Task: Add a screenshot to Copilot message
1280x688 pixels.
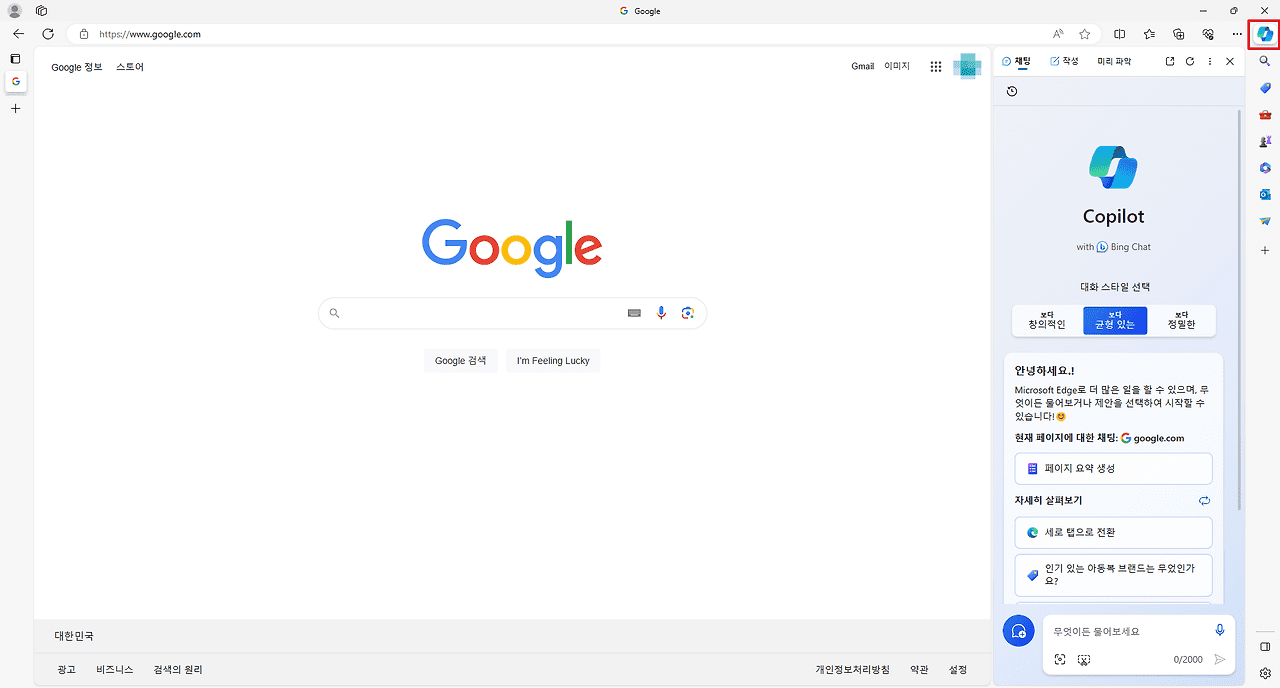Action: (1084, 659)
